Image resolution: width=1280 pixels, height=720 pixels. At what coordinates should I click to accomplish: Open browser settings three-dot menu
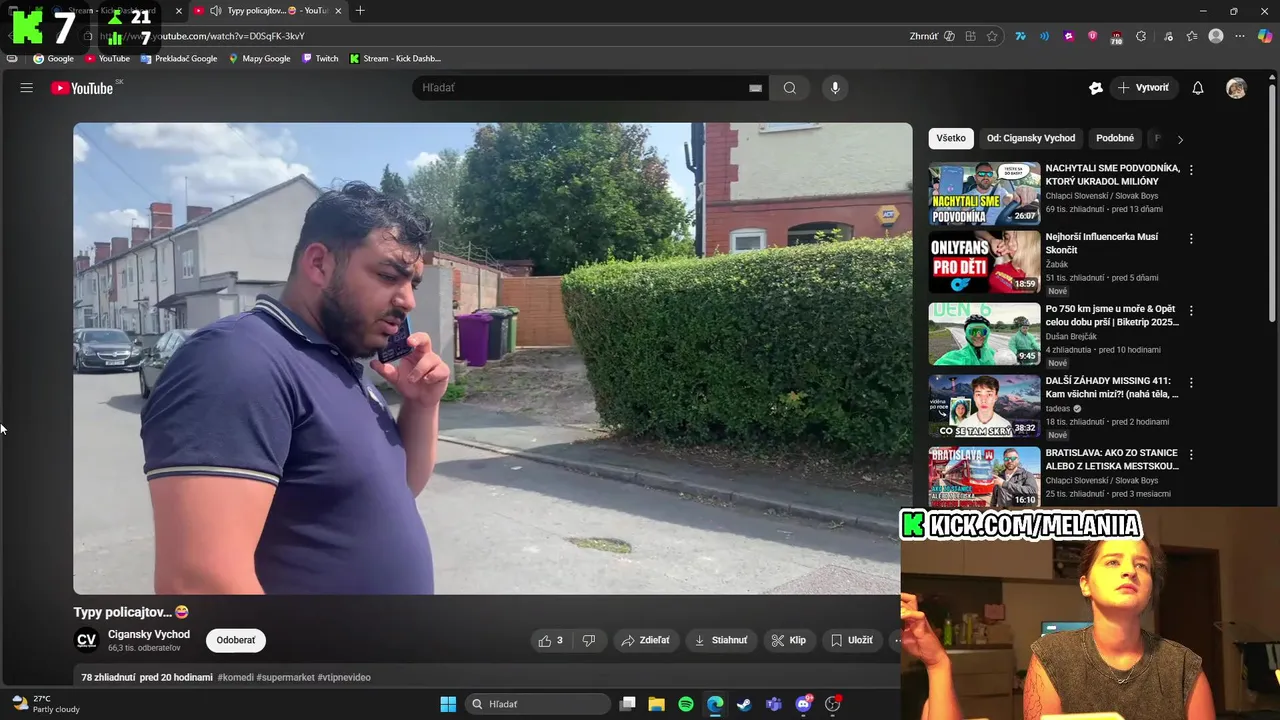(1240, 36)
